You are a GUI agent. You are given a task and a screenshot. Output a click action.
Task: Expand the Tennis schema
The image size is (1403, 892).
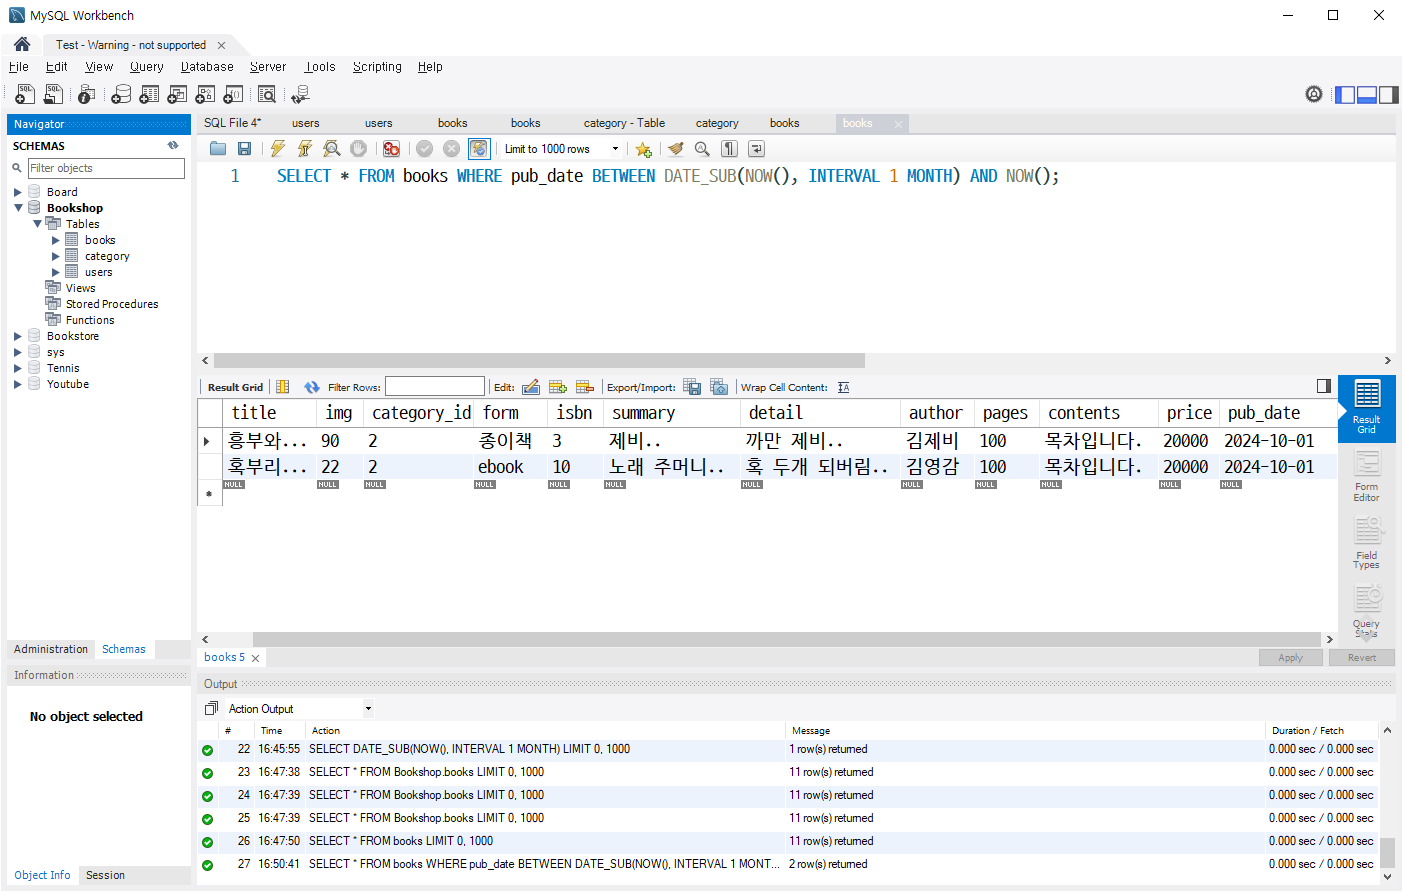17,368
